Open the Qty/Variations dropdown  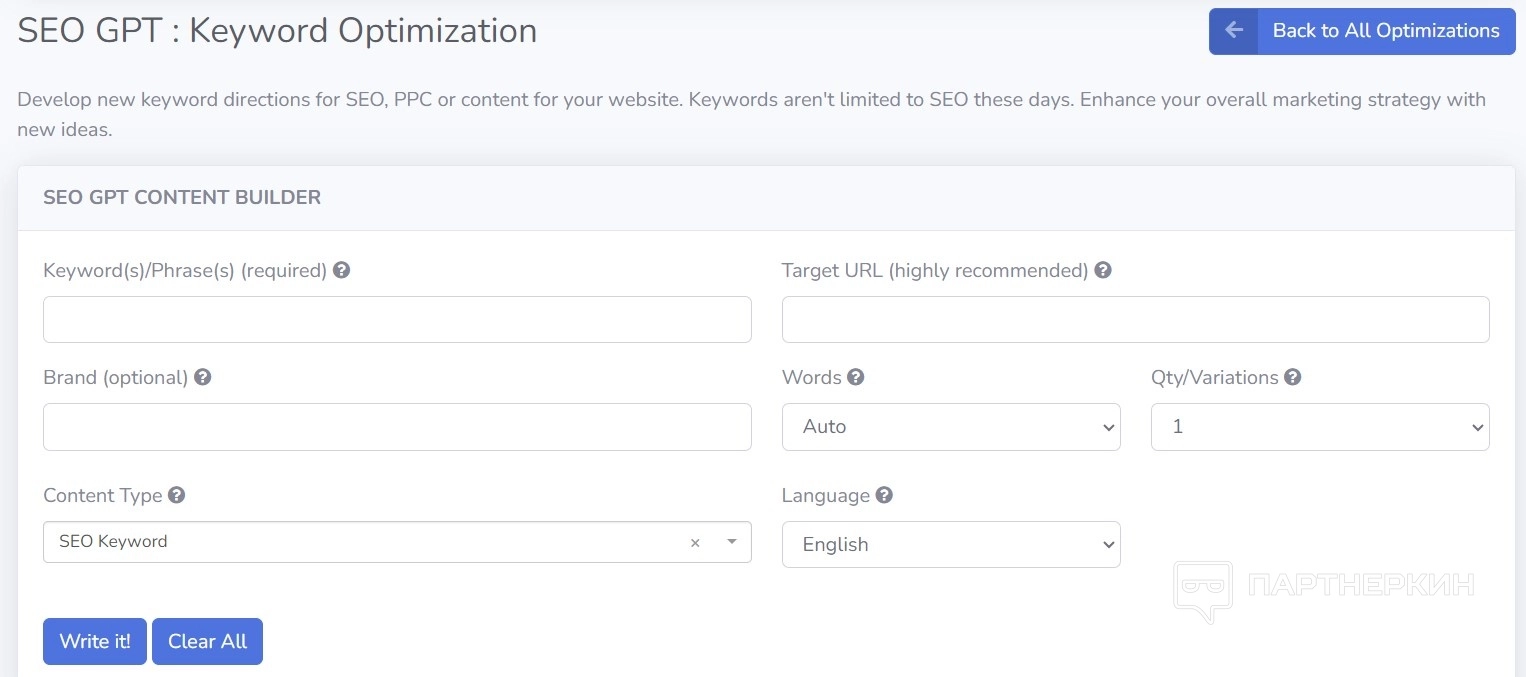(1319, 427)
